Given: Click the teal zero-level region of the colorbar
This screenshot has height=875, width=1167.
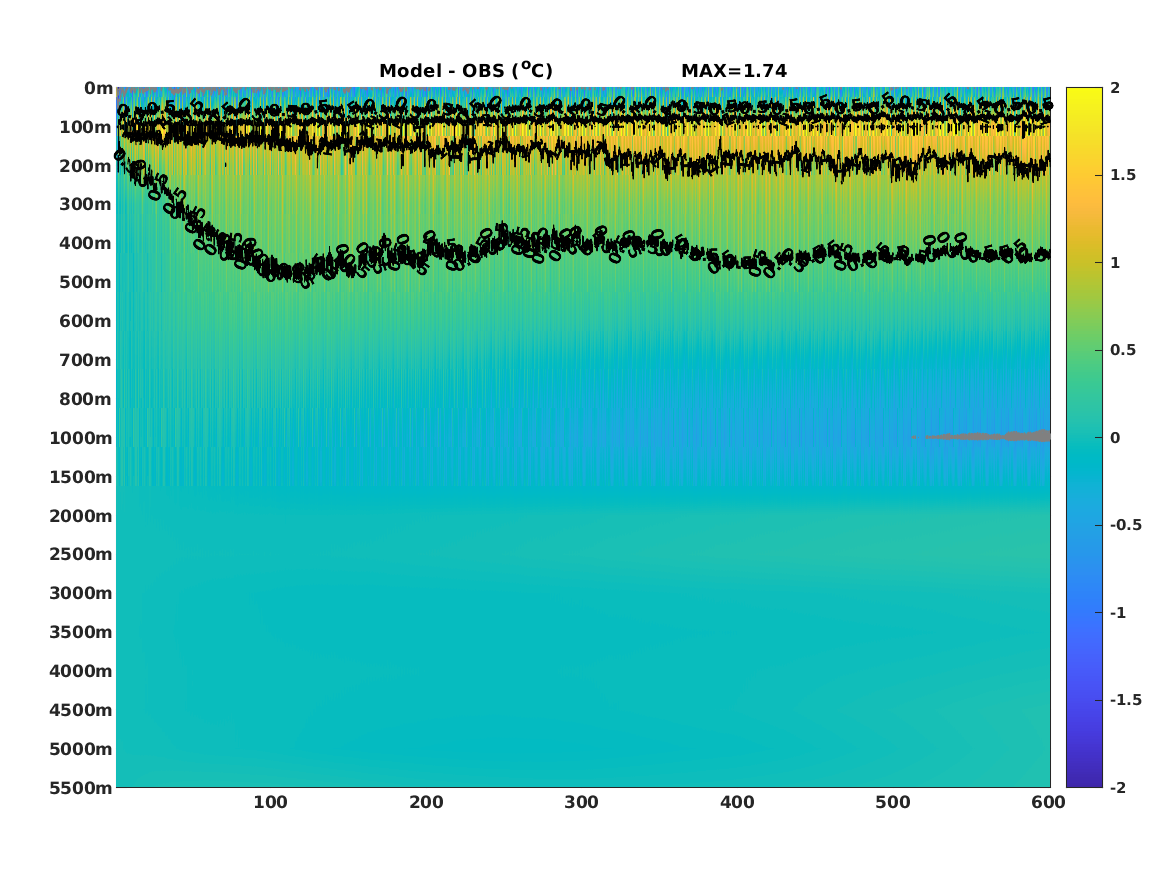Looking at the screenshot, I should coord(1084,438).
